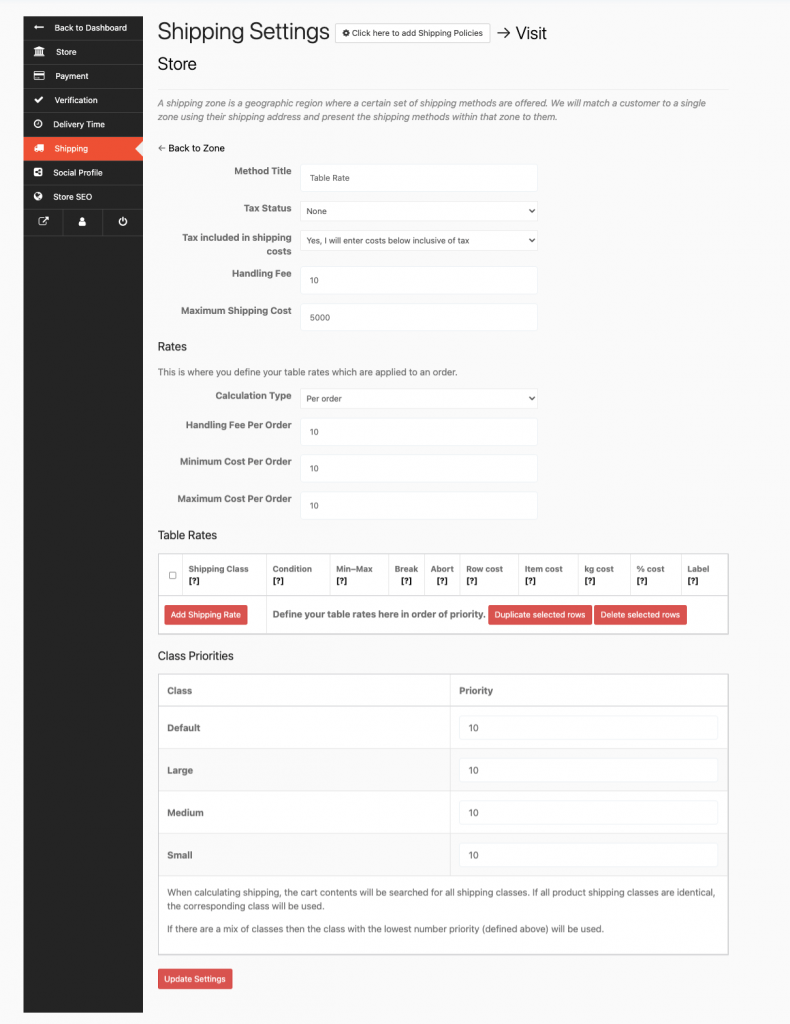Screen dimensions: 790x1024
Task: Focus the Maximum Shipping Cost field
Action: (x=419, y=317)
